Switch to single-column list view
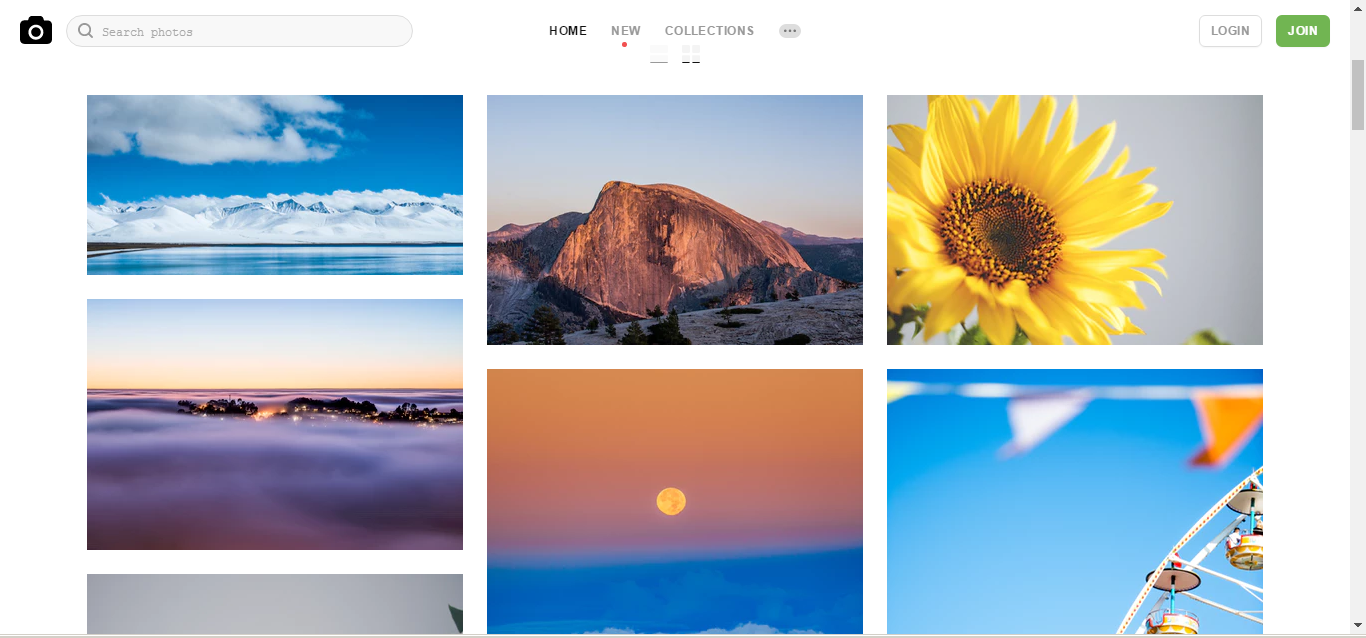Viewport: 1366px width, 638px height. click(659, 54)
